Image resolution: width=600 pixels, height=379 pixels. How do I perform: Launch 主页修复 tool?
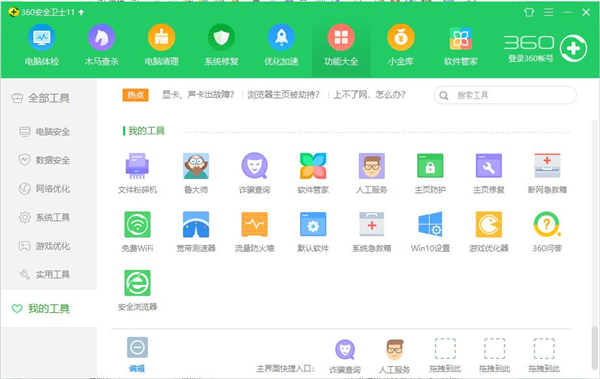point(489,173)
